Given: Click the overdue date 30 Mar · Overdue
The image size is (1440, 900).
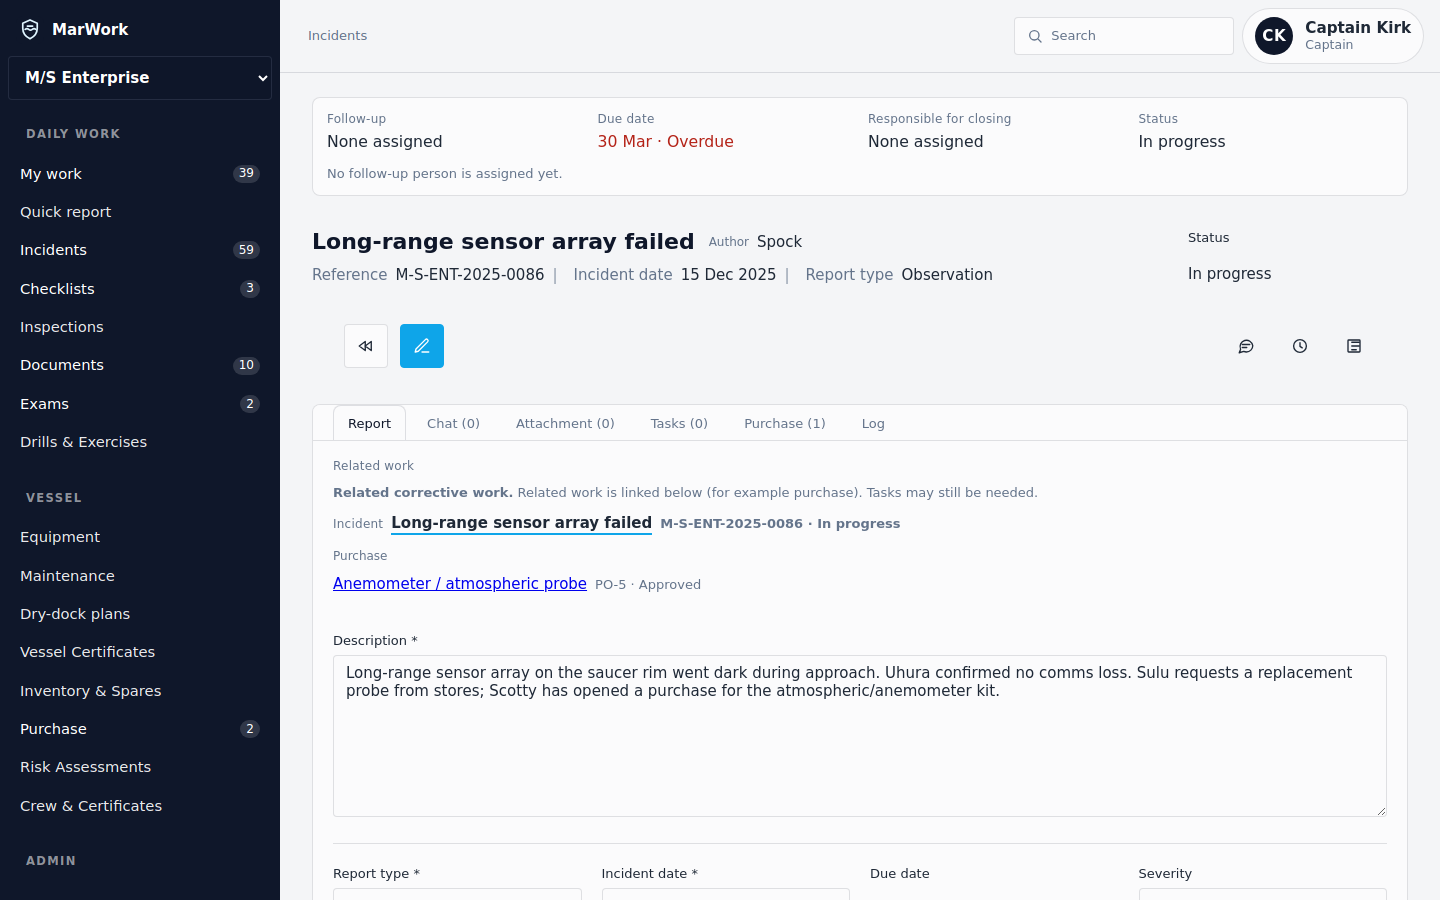Looking at the screenshot, I should tap(666, 142).
